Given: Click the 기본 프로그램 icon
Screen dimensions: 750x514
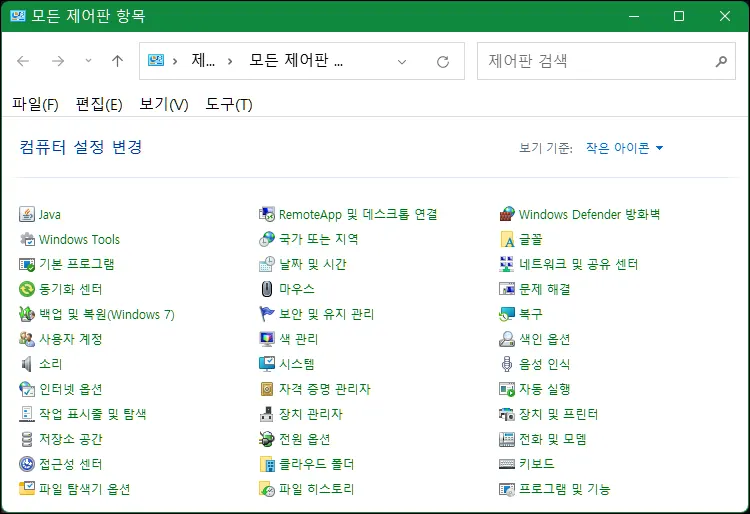Looking at the screenshot, I should [x=27, y=264].
